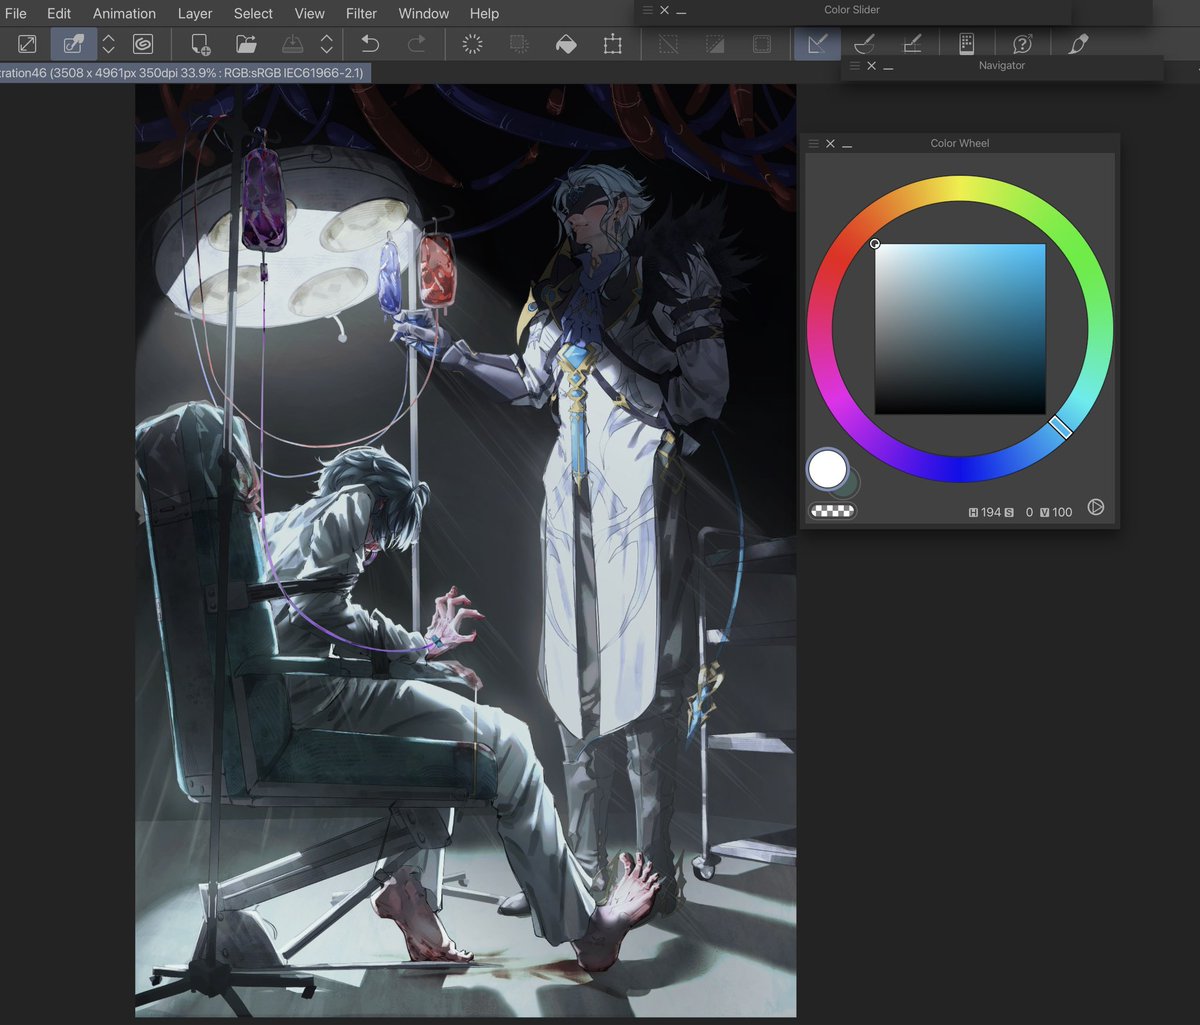
Task: Open the Edit menu
Action: tap(59, 14)
